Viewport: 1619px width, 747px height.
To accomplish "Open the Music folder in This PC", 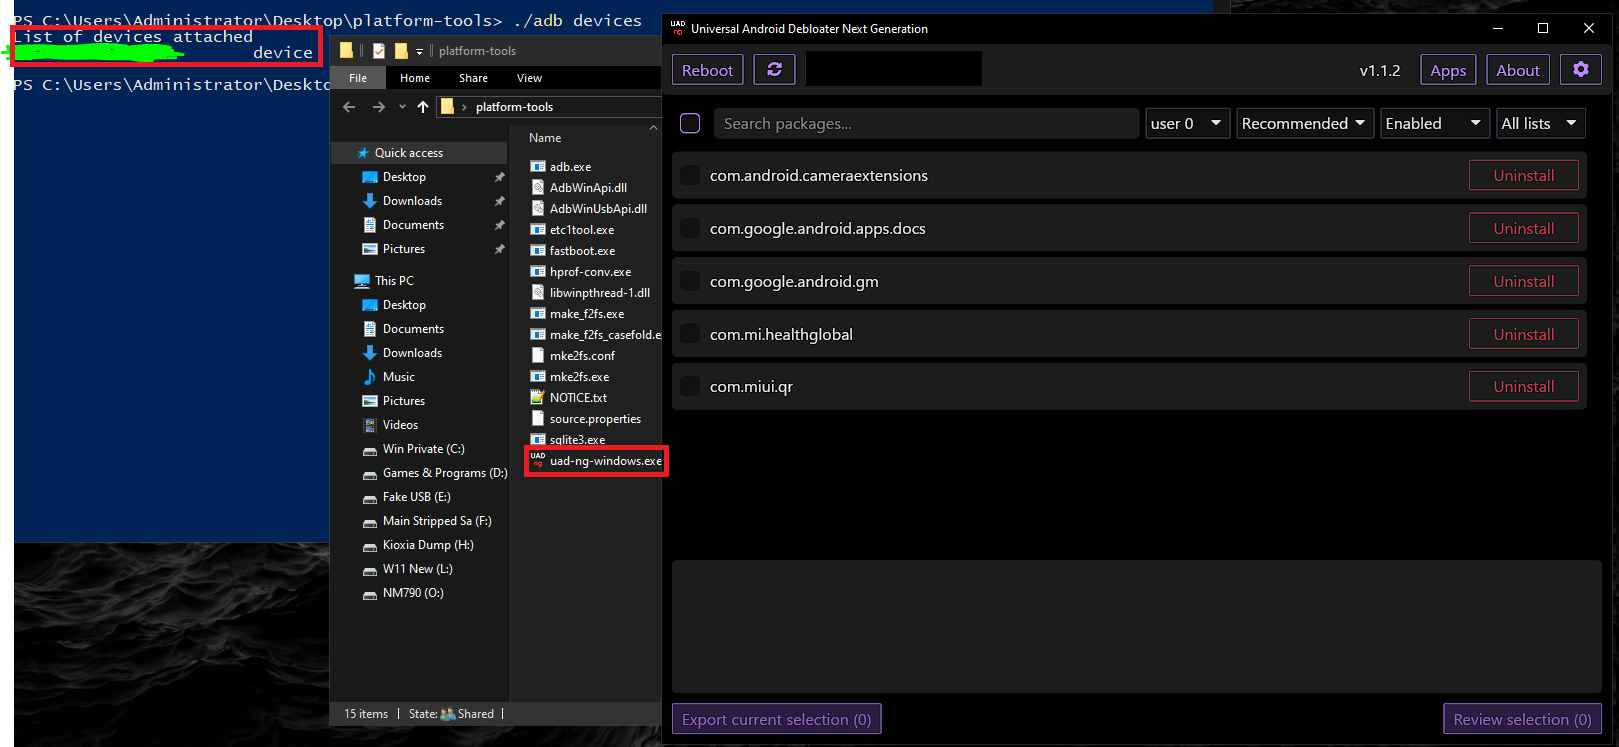I will 398,377.
